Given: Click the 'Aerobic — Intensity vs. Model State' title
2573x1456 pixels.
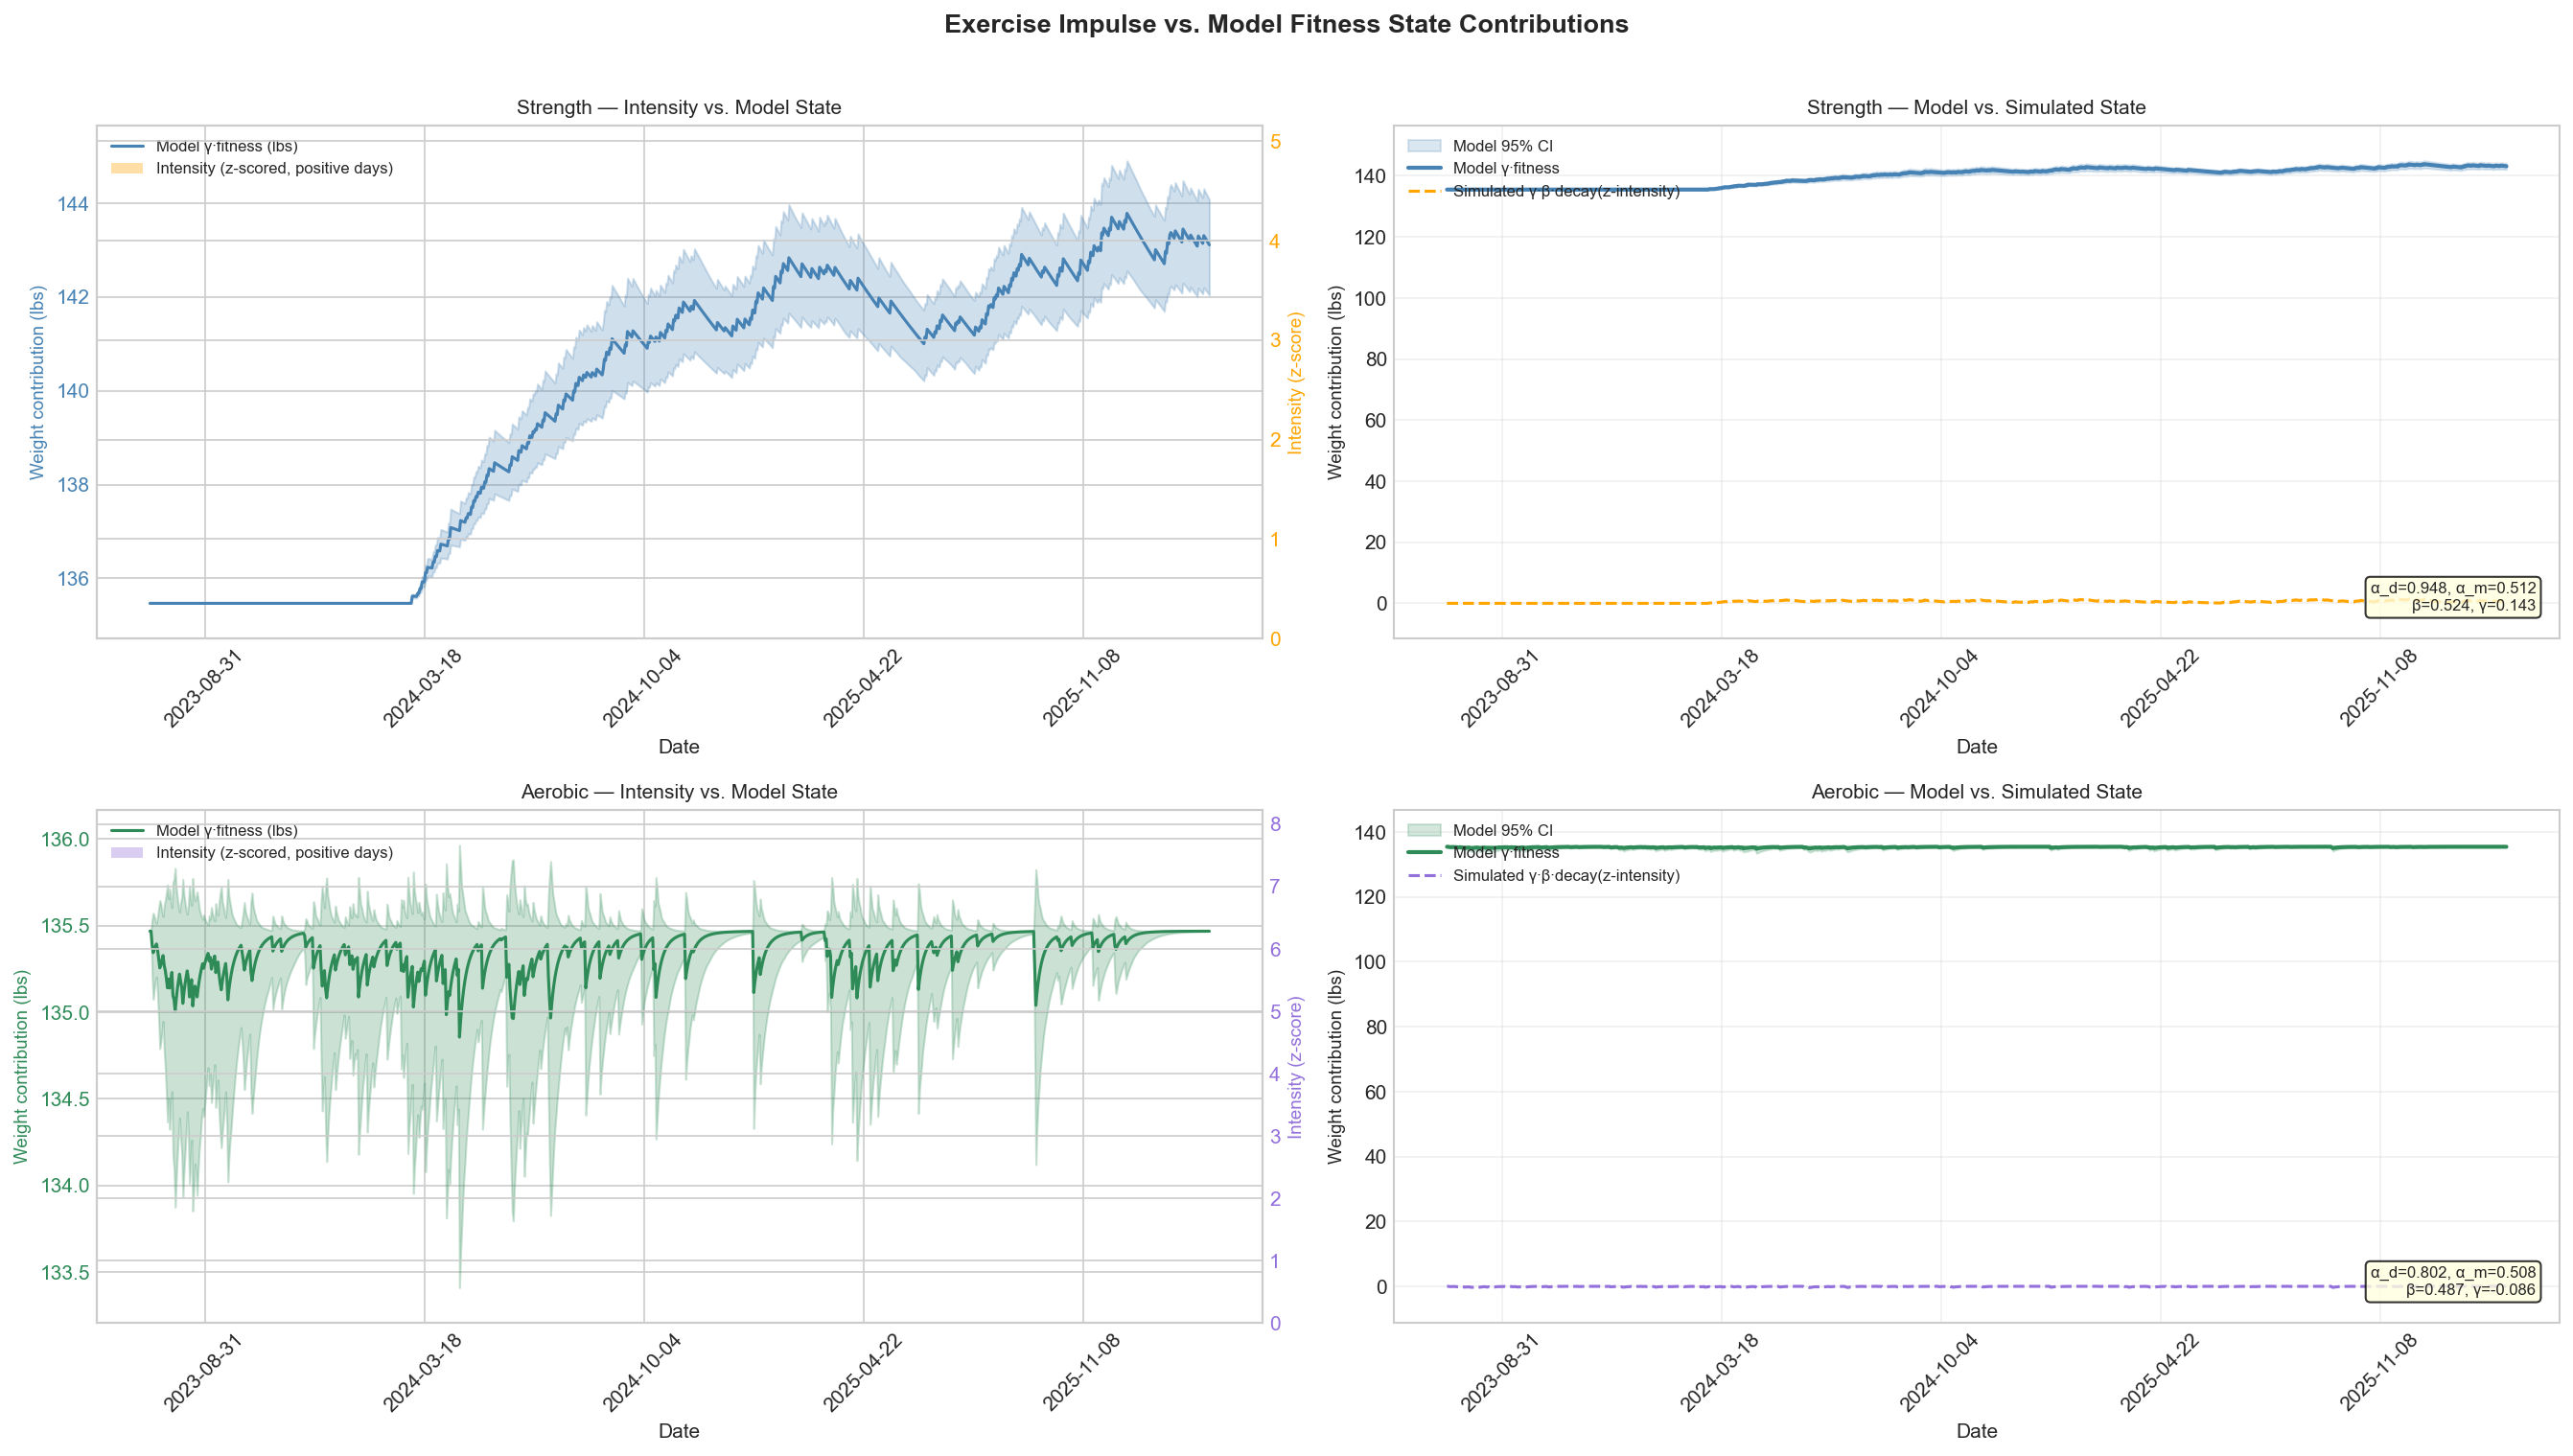Looking at the screenshot, I should click(678, 792).
